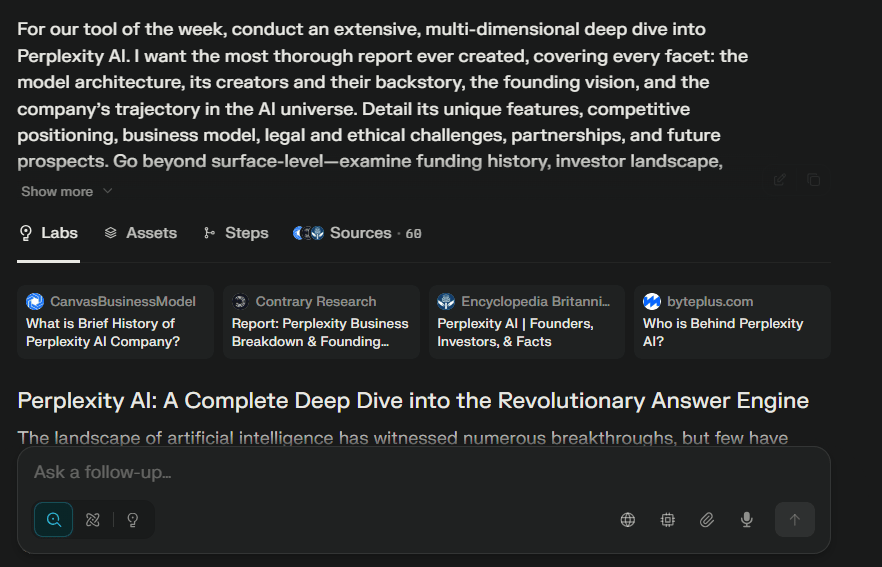
Task: Open the Sources tab showing 60
Action: tap(357, 233)
